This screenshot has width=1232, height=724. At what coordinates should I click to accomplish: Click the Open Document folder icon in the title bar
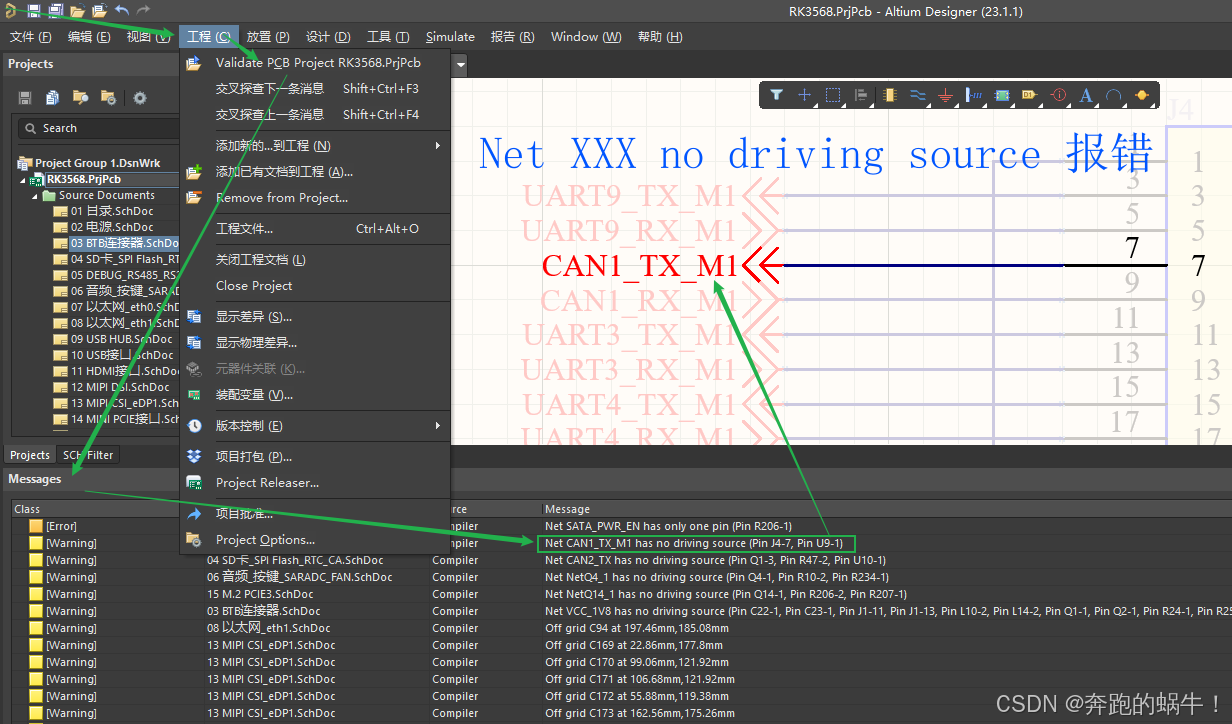(77, 11)
